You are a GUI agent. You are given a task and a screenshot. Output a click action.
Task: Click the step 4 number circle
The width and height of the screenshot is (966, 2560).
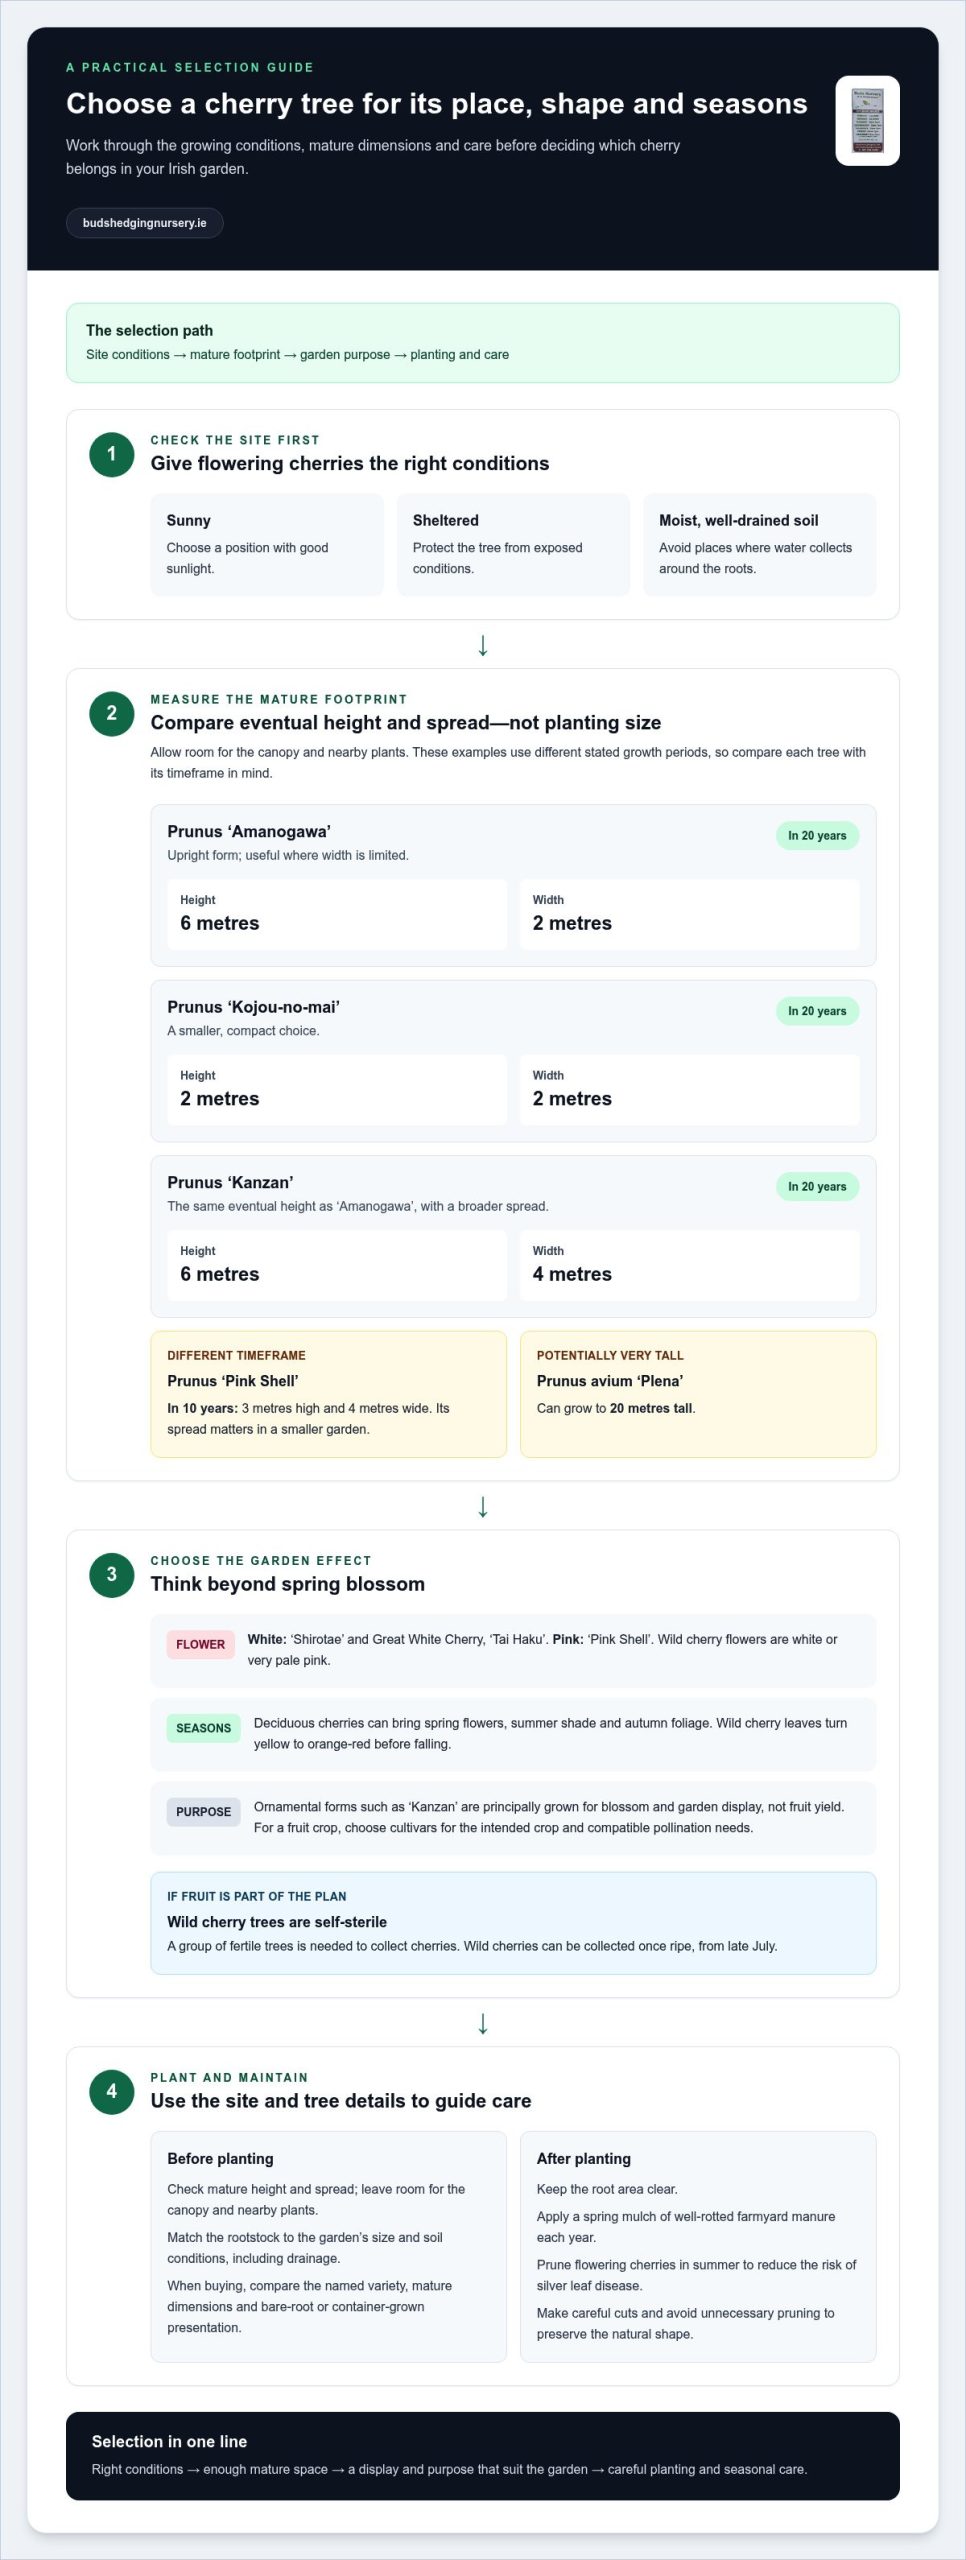[x=112, y=2091]
